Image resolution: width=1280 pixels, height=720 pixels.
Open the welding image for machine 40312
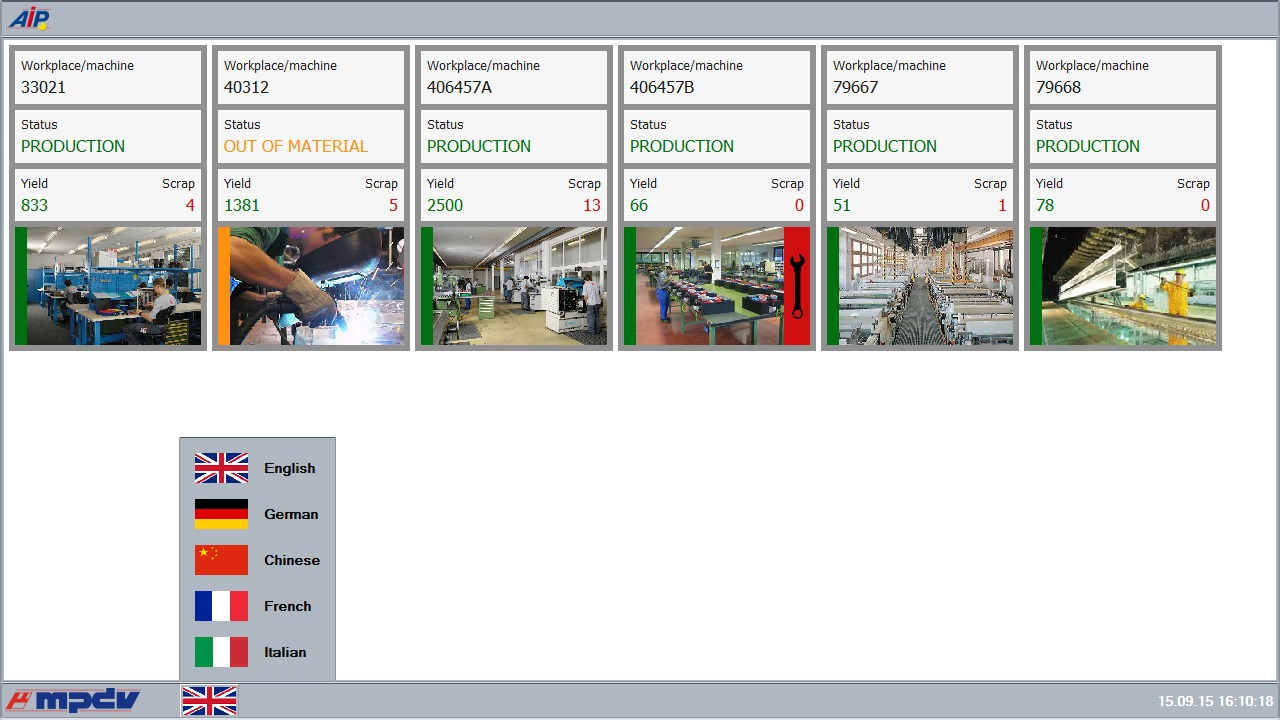coord(317,286)
